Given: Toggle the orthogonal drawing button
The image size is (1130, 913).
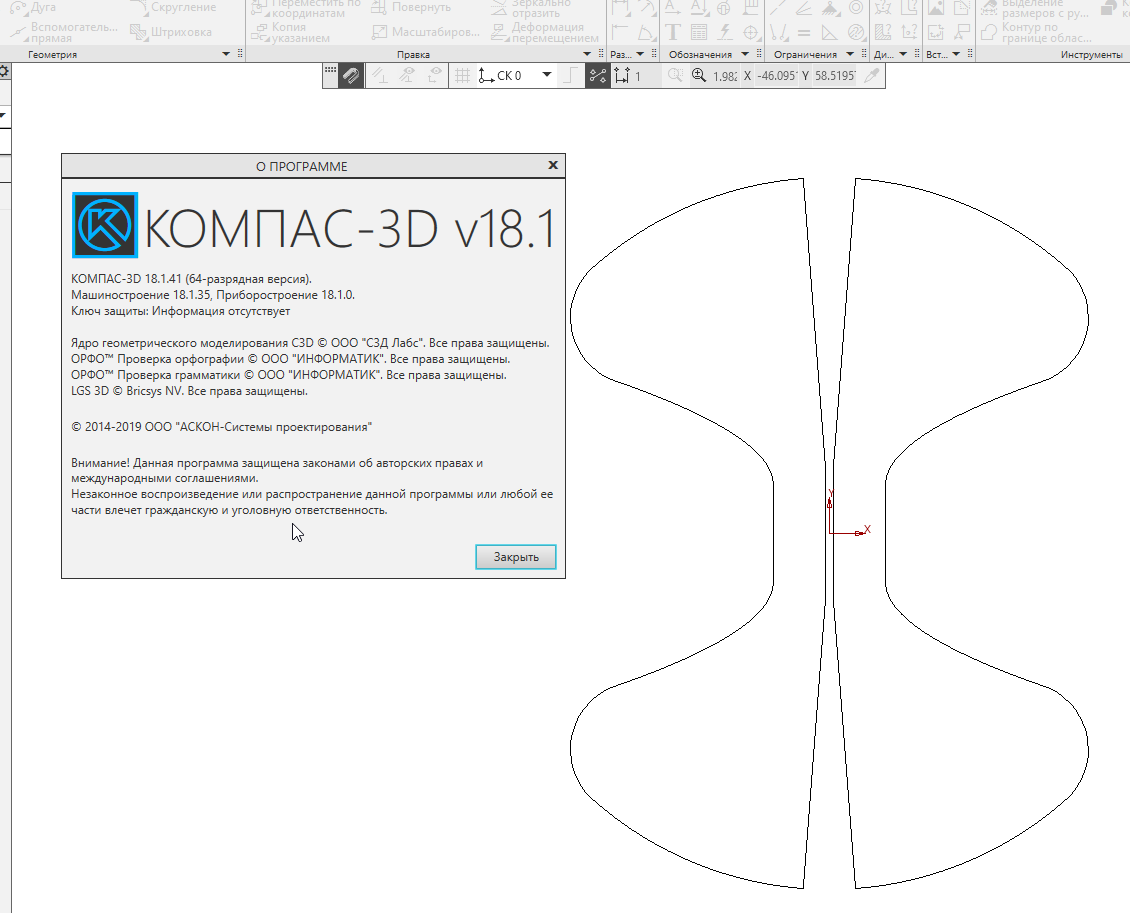Looking at the screenshot, I should tap(570, 76).
